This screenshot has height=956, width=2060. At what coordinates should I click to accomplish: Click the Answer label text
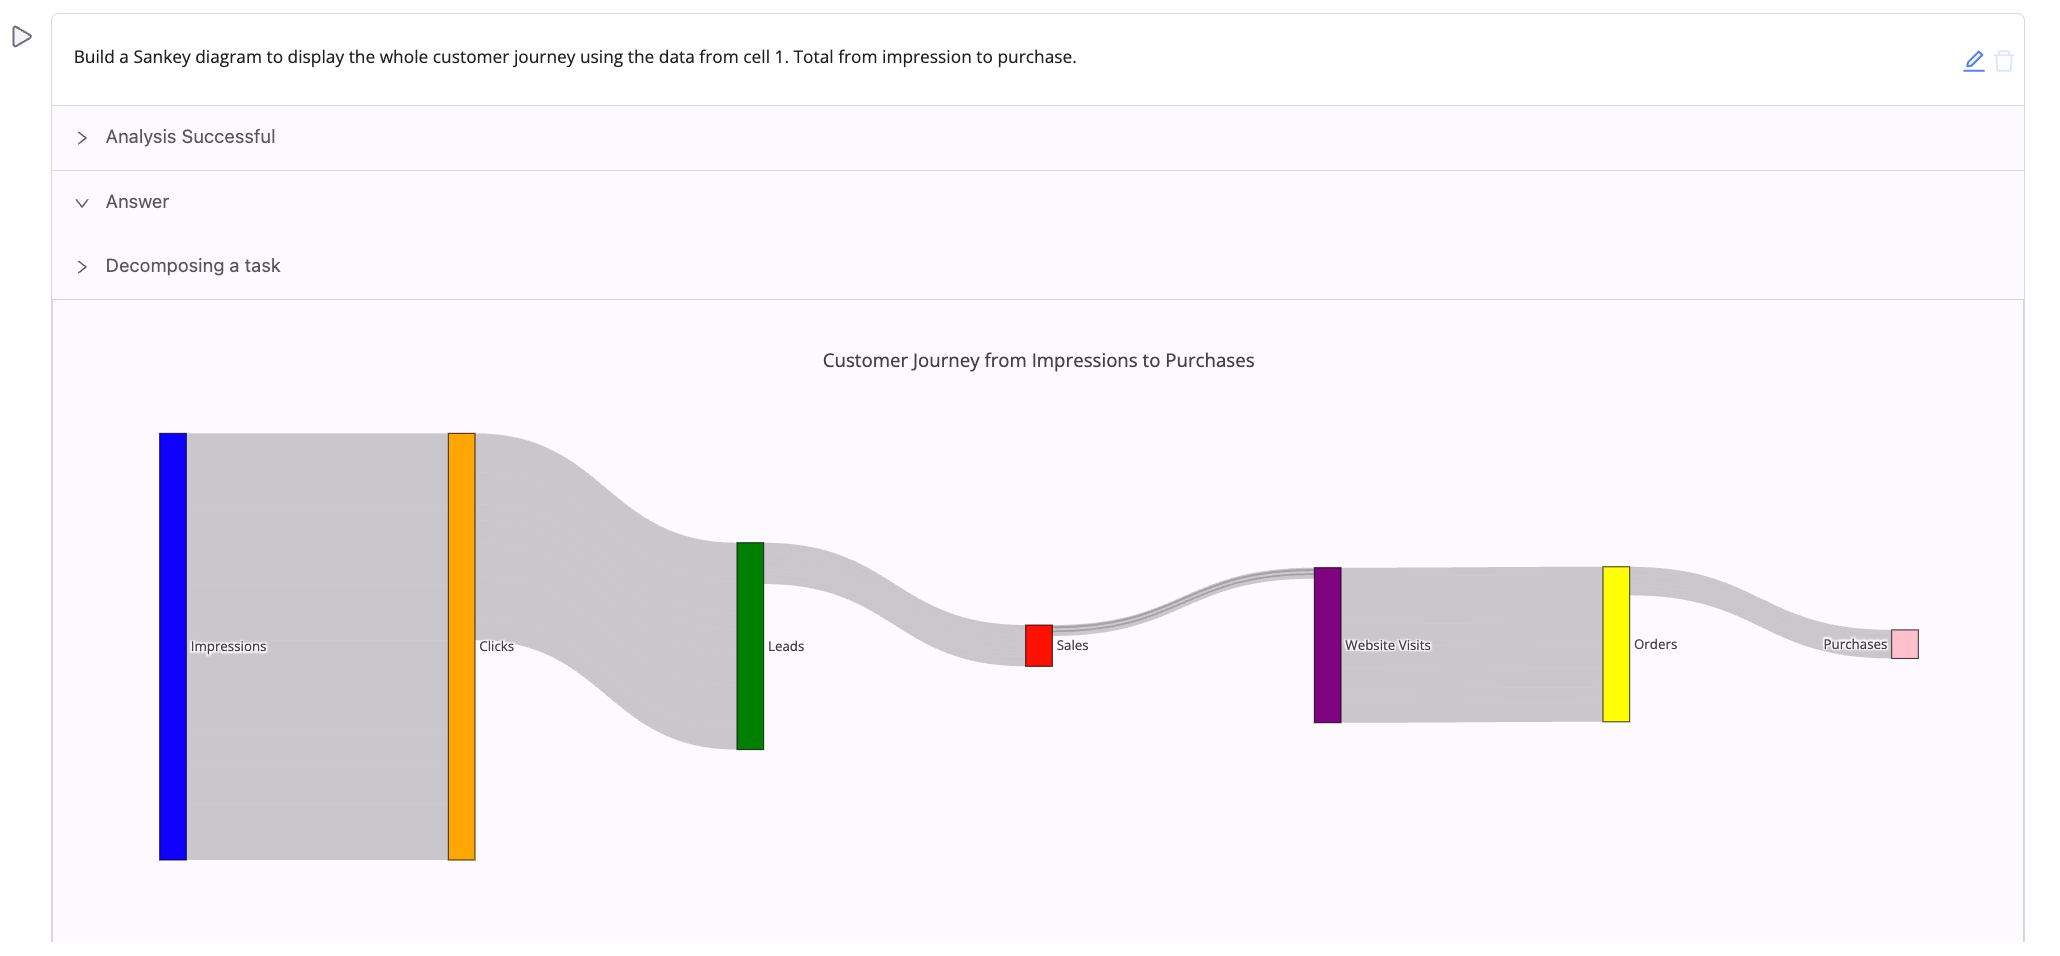pos(137,202)
